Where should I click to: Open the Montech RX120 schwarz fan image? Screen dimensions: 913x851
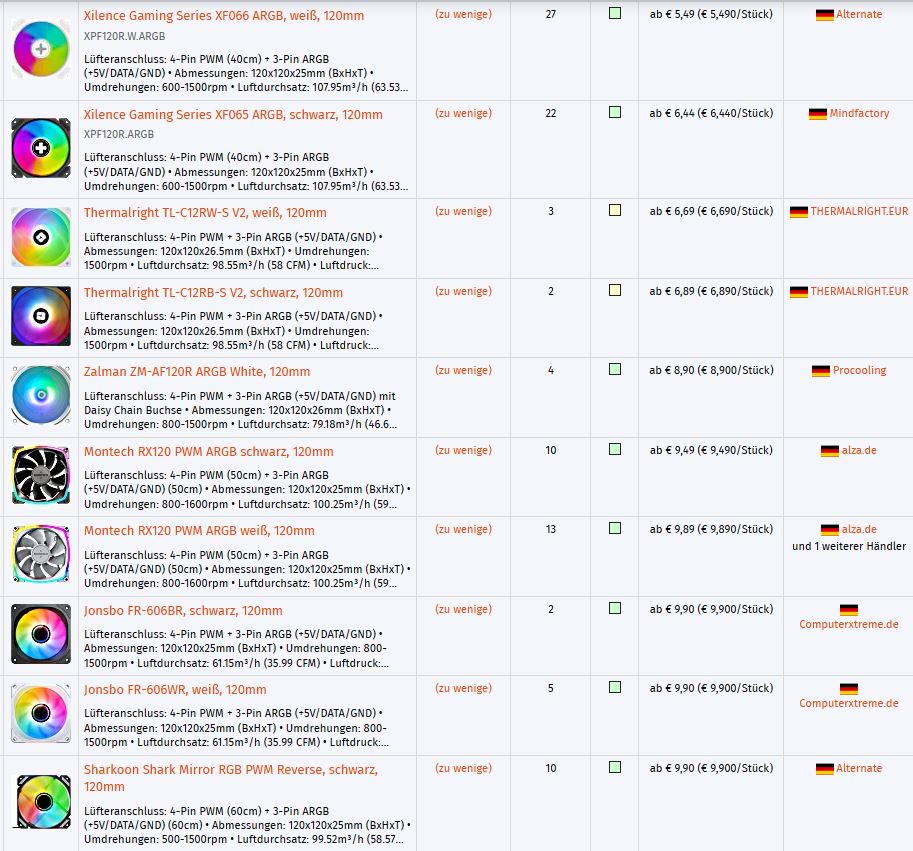41,475
